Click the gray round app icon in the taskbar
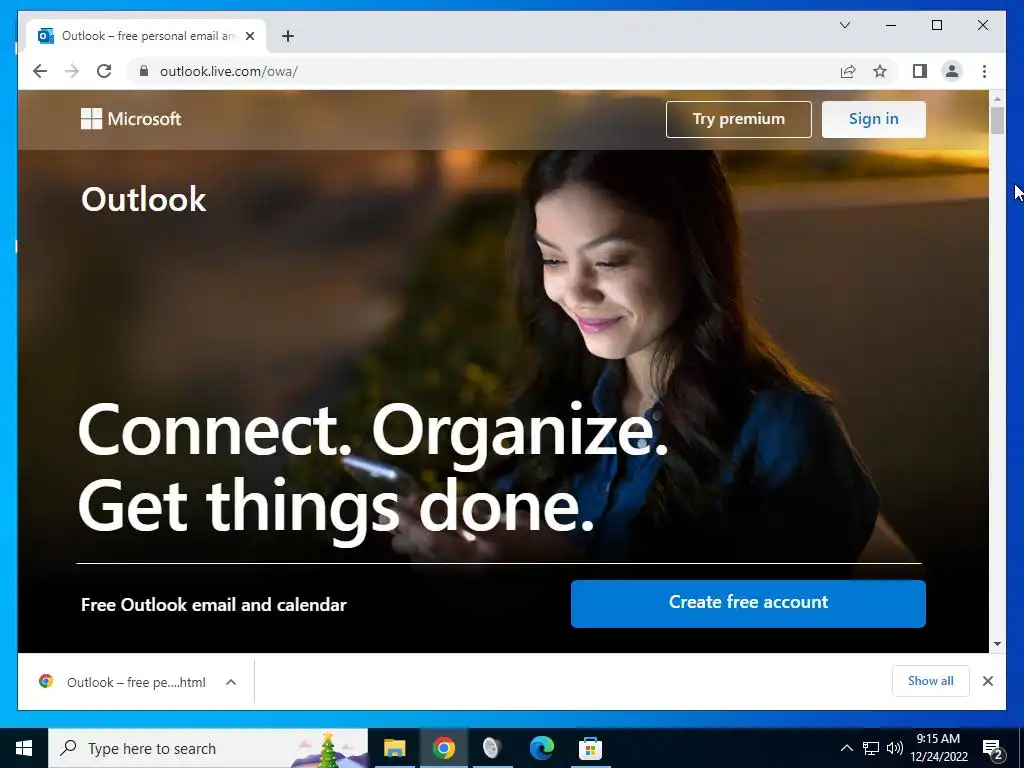 (x=492, y=748)
